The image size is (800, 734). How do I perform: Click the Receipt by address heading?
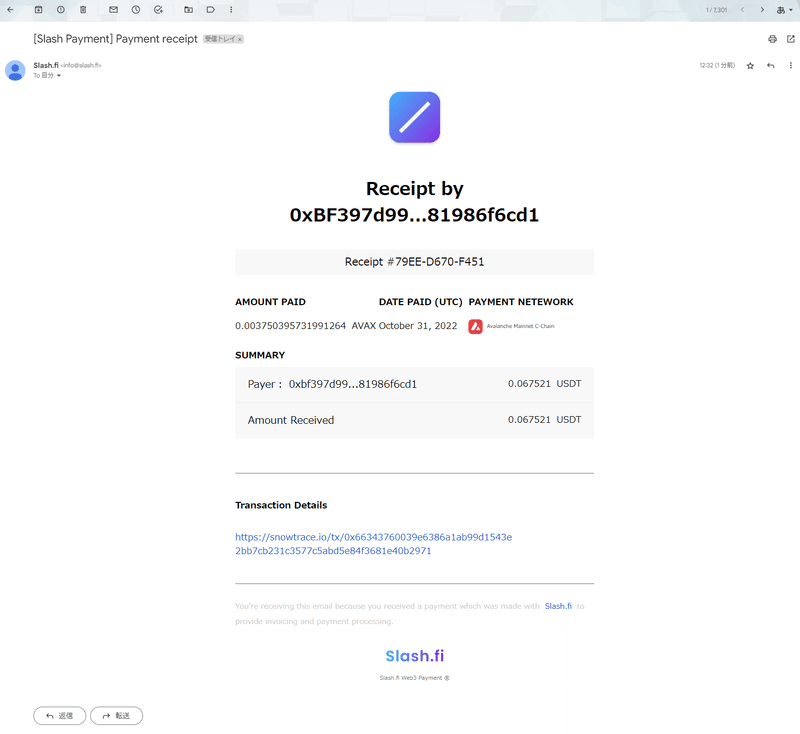(x=414, y=202)
